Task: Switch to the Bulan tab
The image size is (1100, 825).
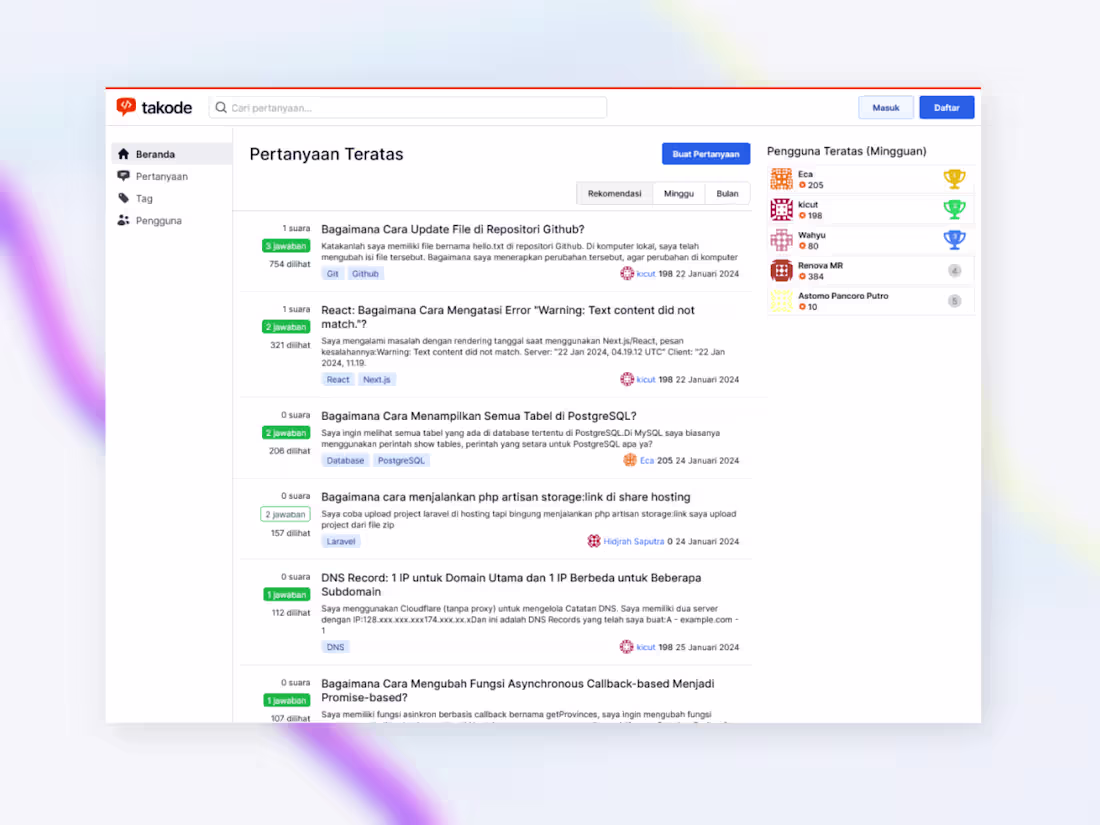Action: point(727,194)
